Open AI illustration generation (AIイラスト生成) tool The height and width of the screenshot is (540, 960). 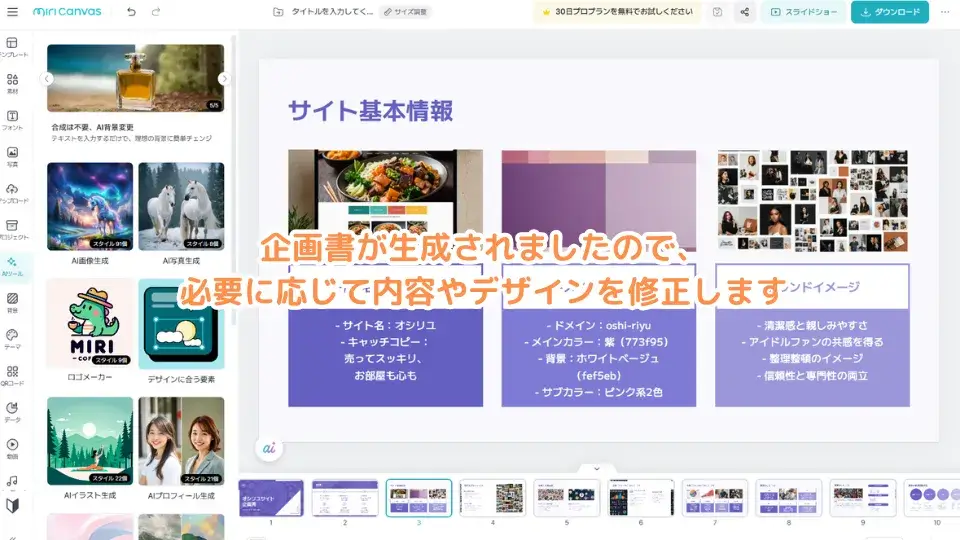coord(90,441)
